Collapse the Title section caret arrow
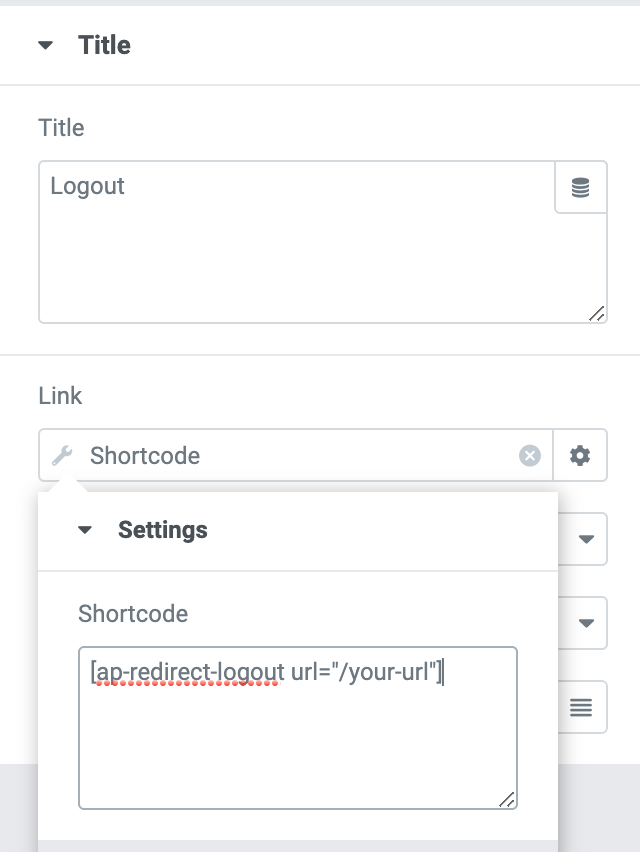This screenshot has height=852, width=640. (46, 45)
